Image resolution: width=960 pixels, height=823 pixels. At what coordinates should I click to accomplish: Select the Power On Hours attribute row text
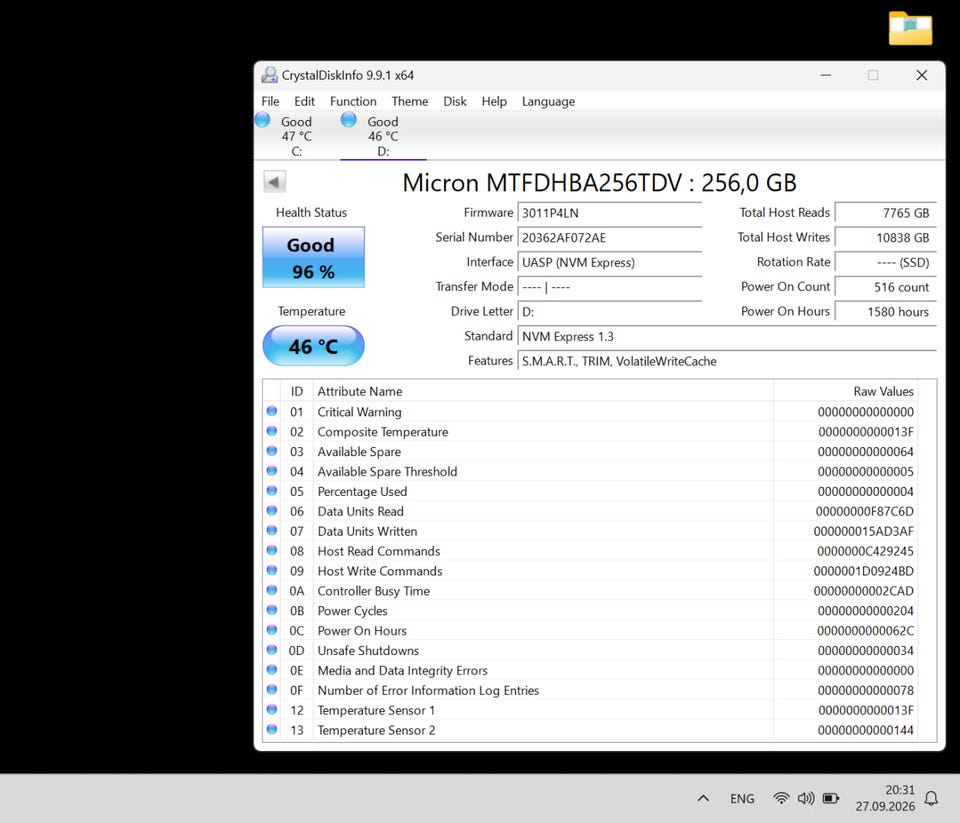[362, 630]
